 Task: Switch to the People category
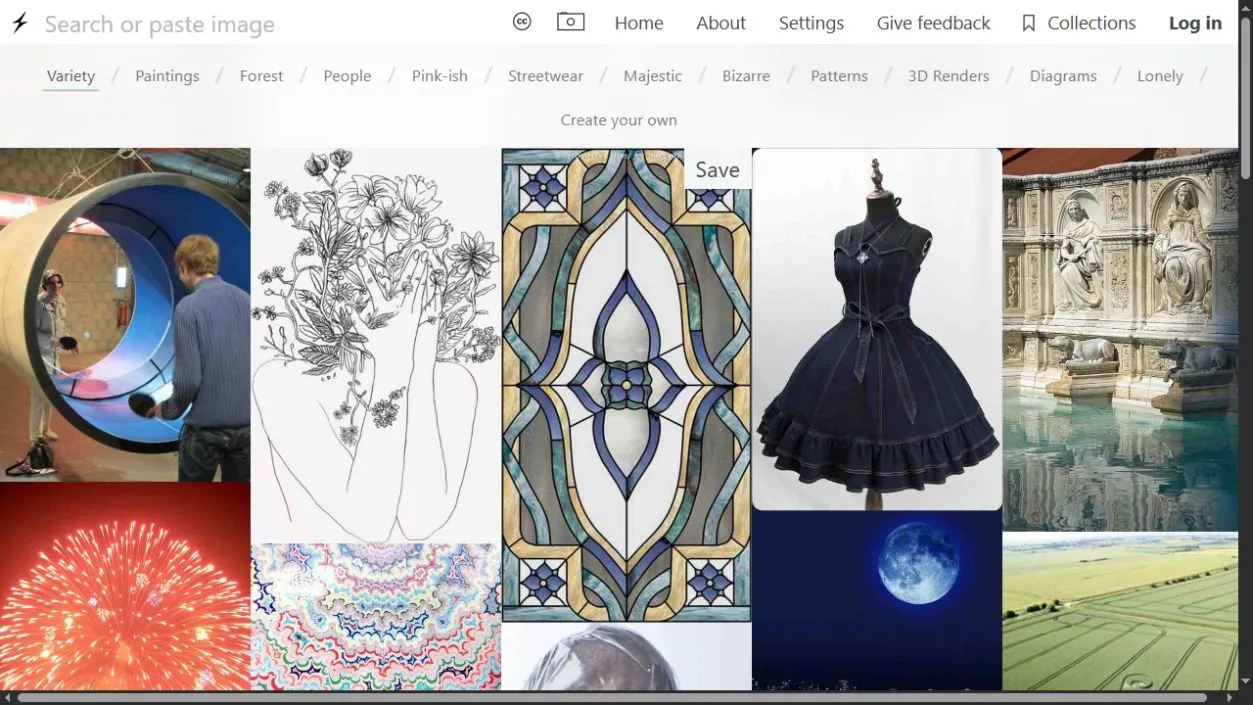(x=347, y=76)
